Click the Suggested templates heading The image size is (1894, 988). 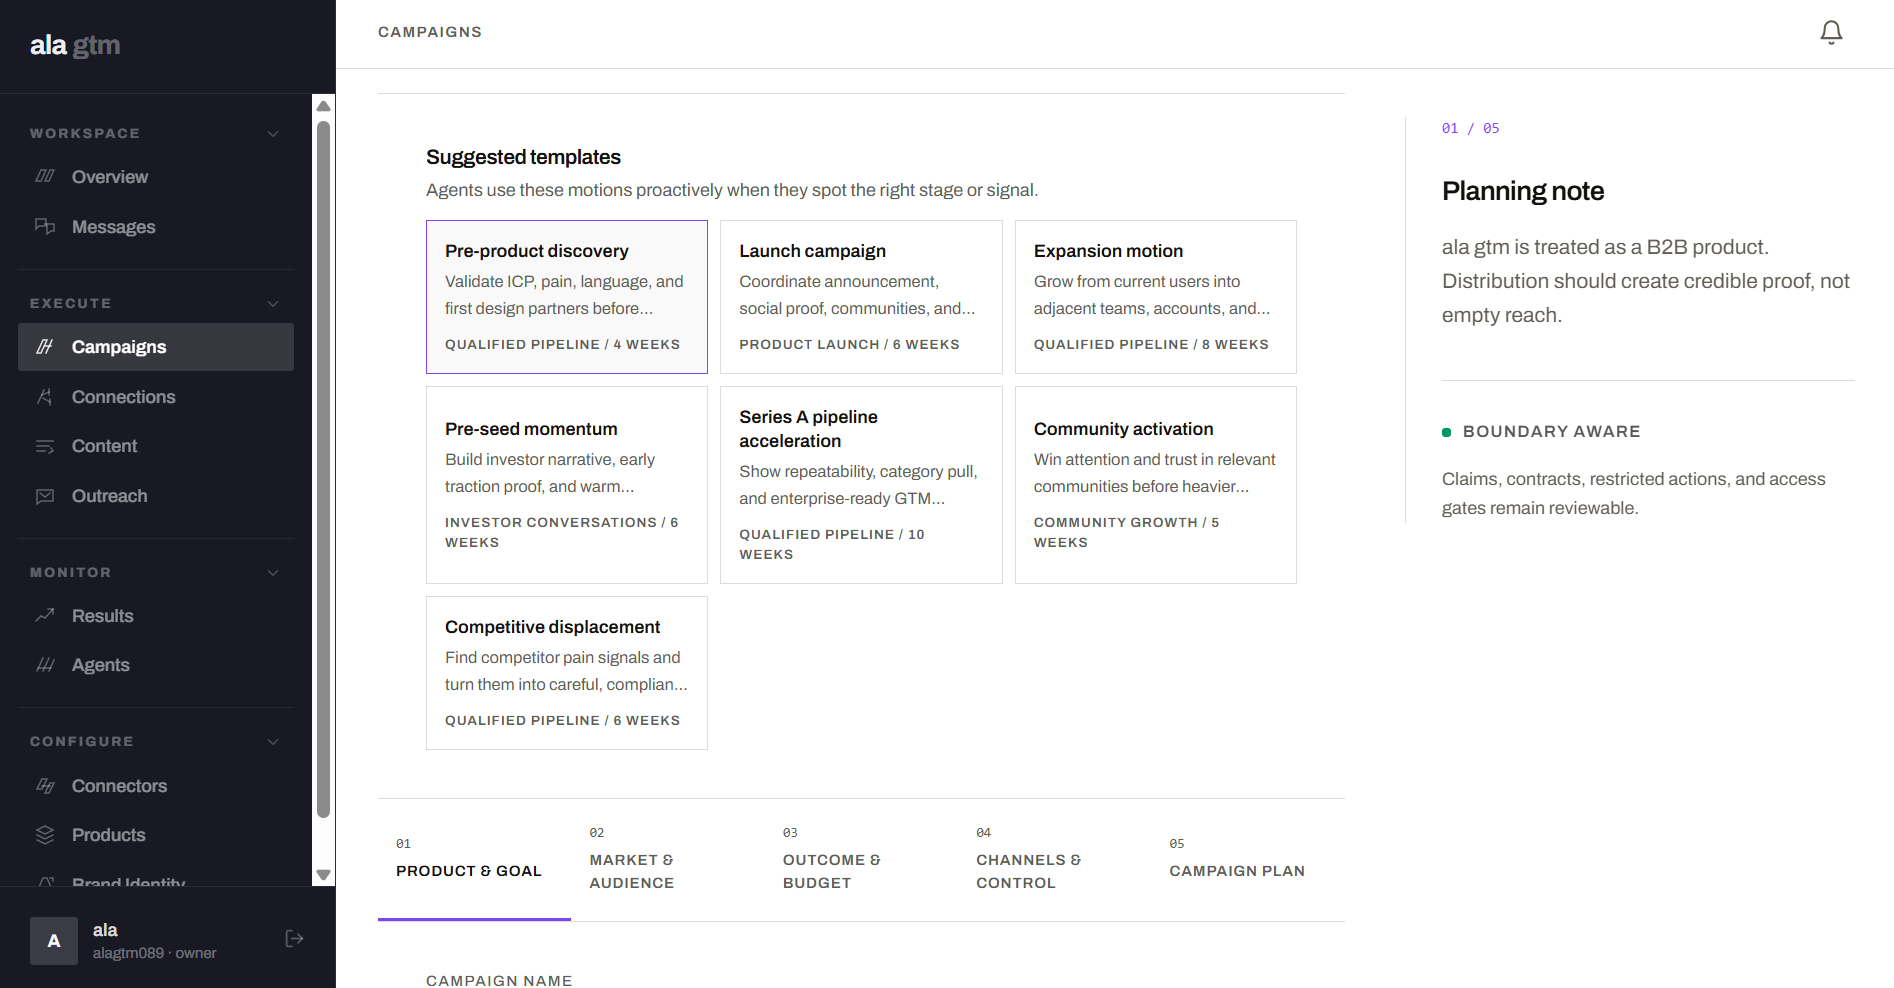tap(523, 157)
